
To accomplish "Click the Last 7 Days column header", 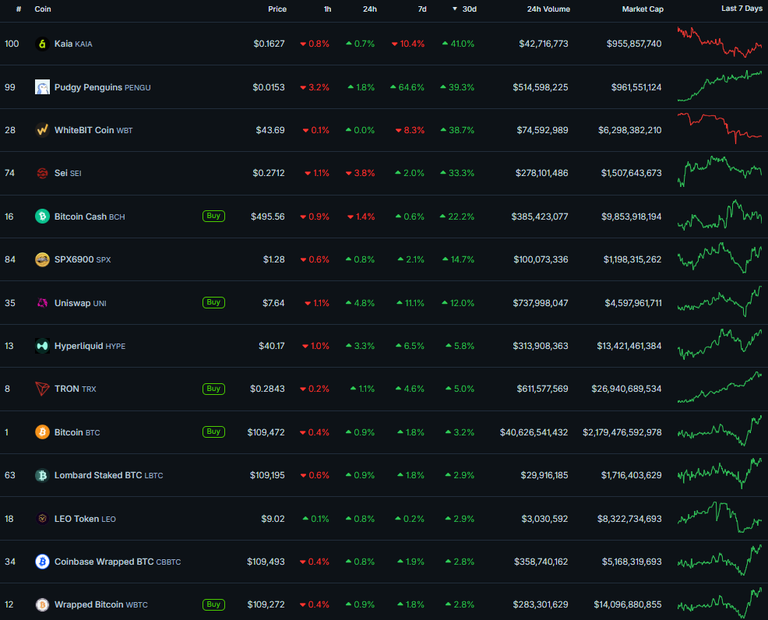I will point(742,9).
